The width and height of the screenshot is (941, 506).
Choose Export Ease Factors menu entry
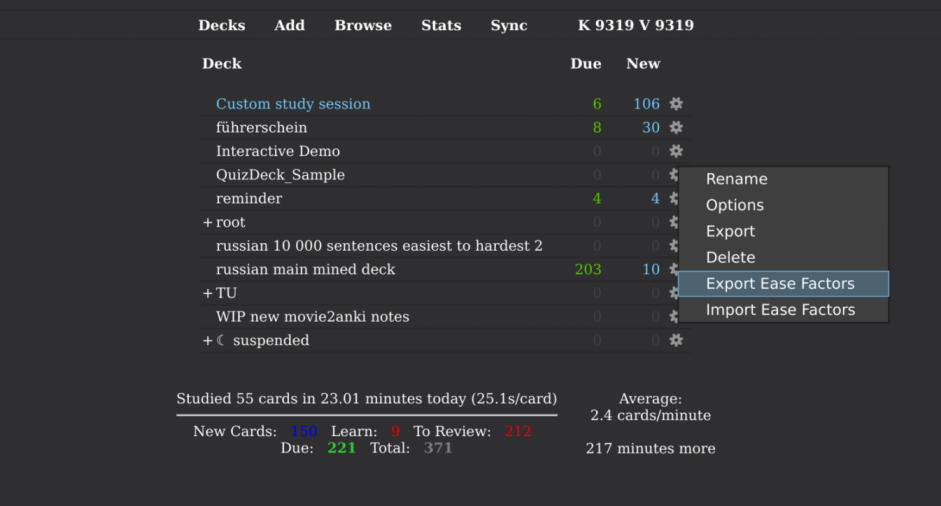point(780,284)
